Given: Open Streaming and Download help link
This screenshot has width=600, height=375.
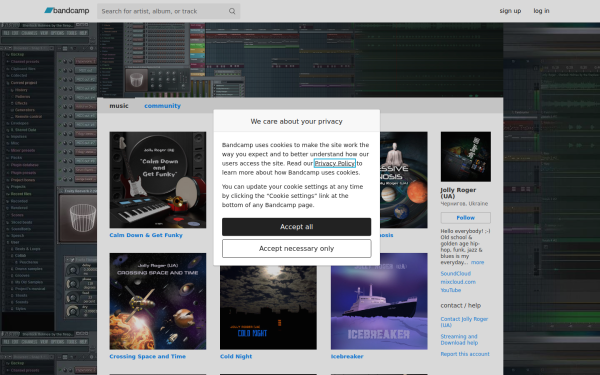Looking at the screenshot, I should tap(459, 339).
